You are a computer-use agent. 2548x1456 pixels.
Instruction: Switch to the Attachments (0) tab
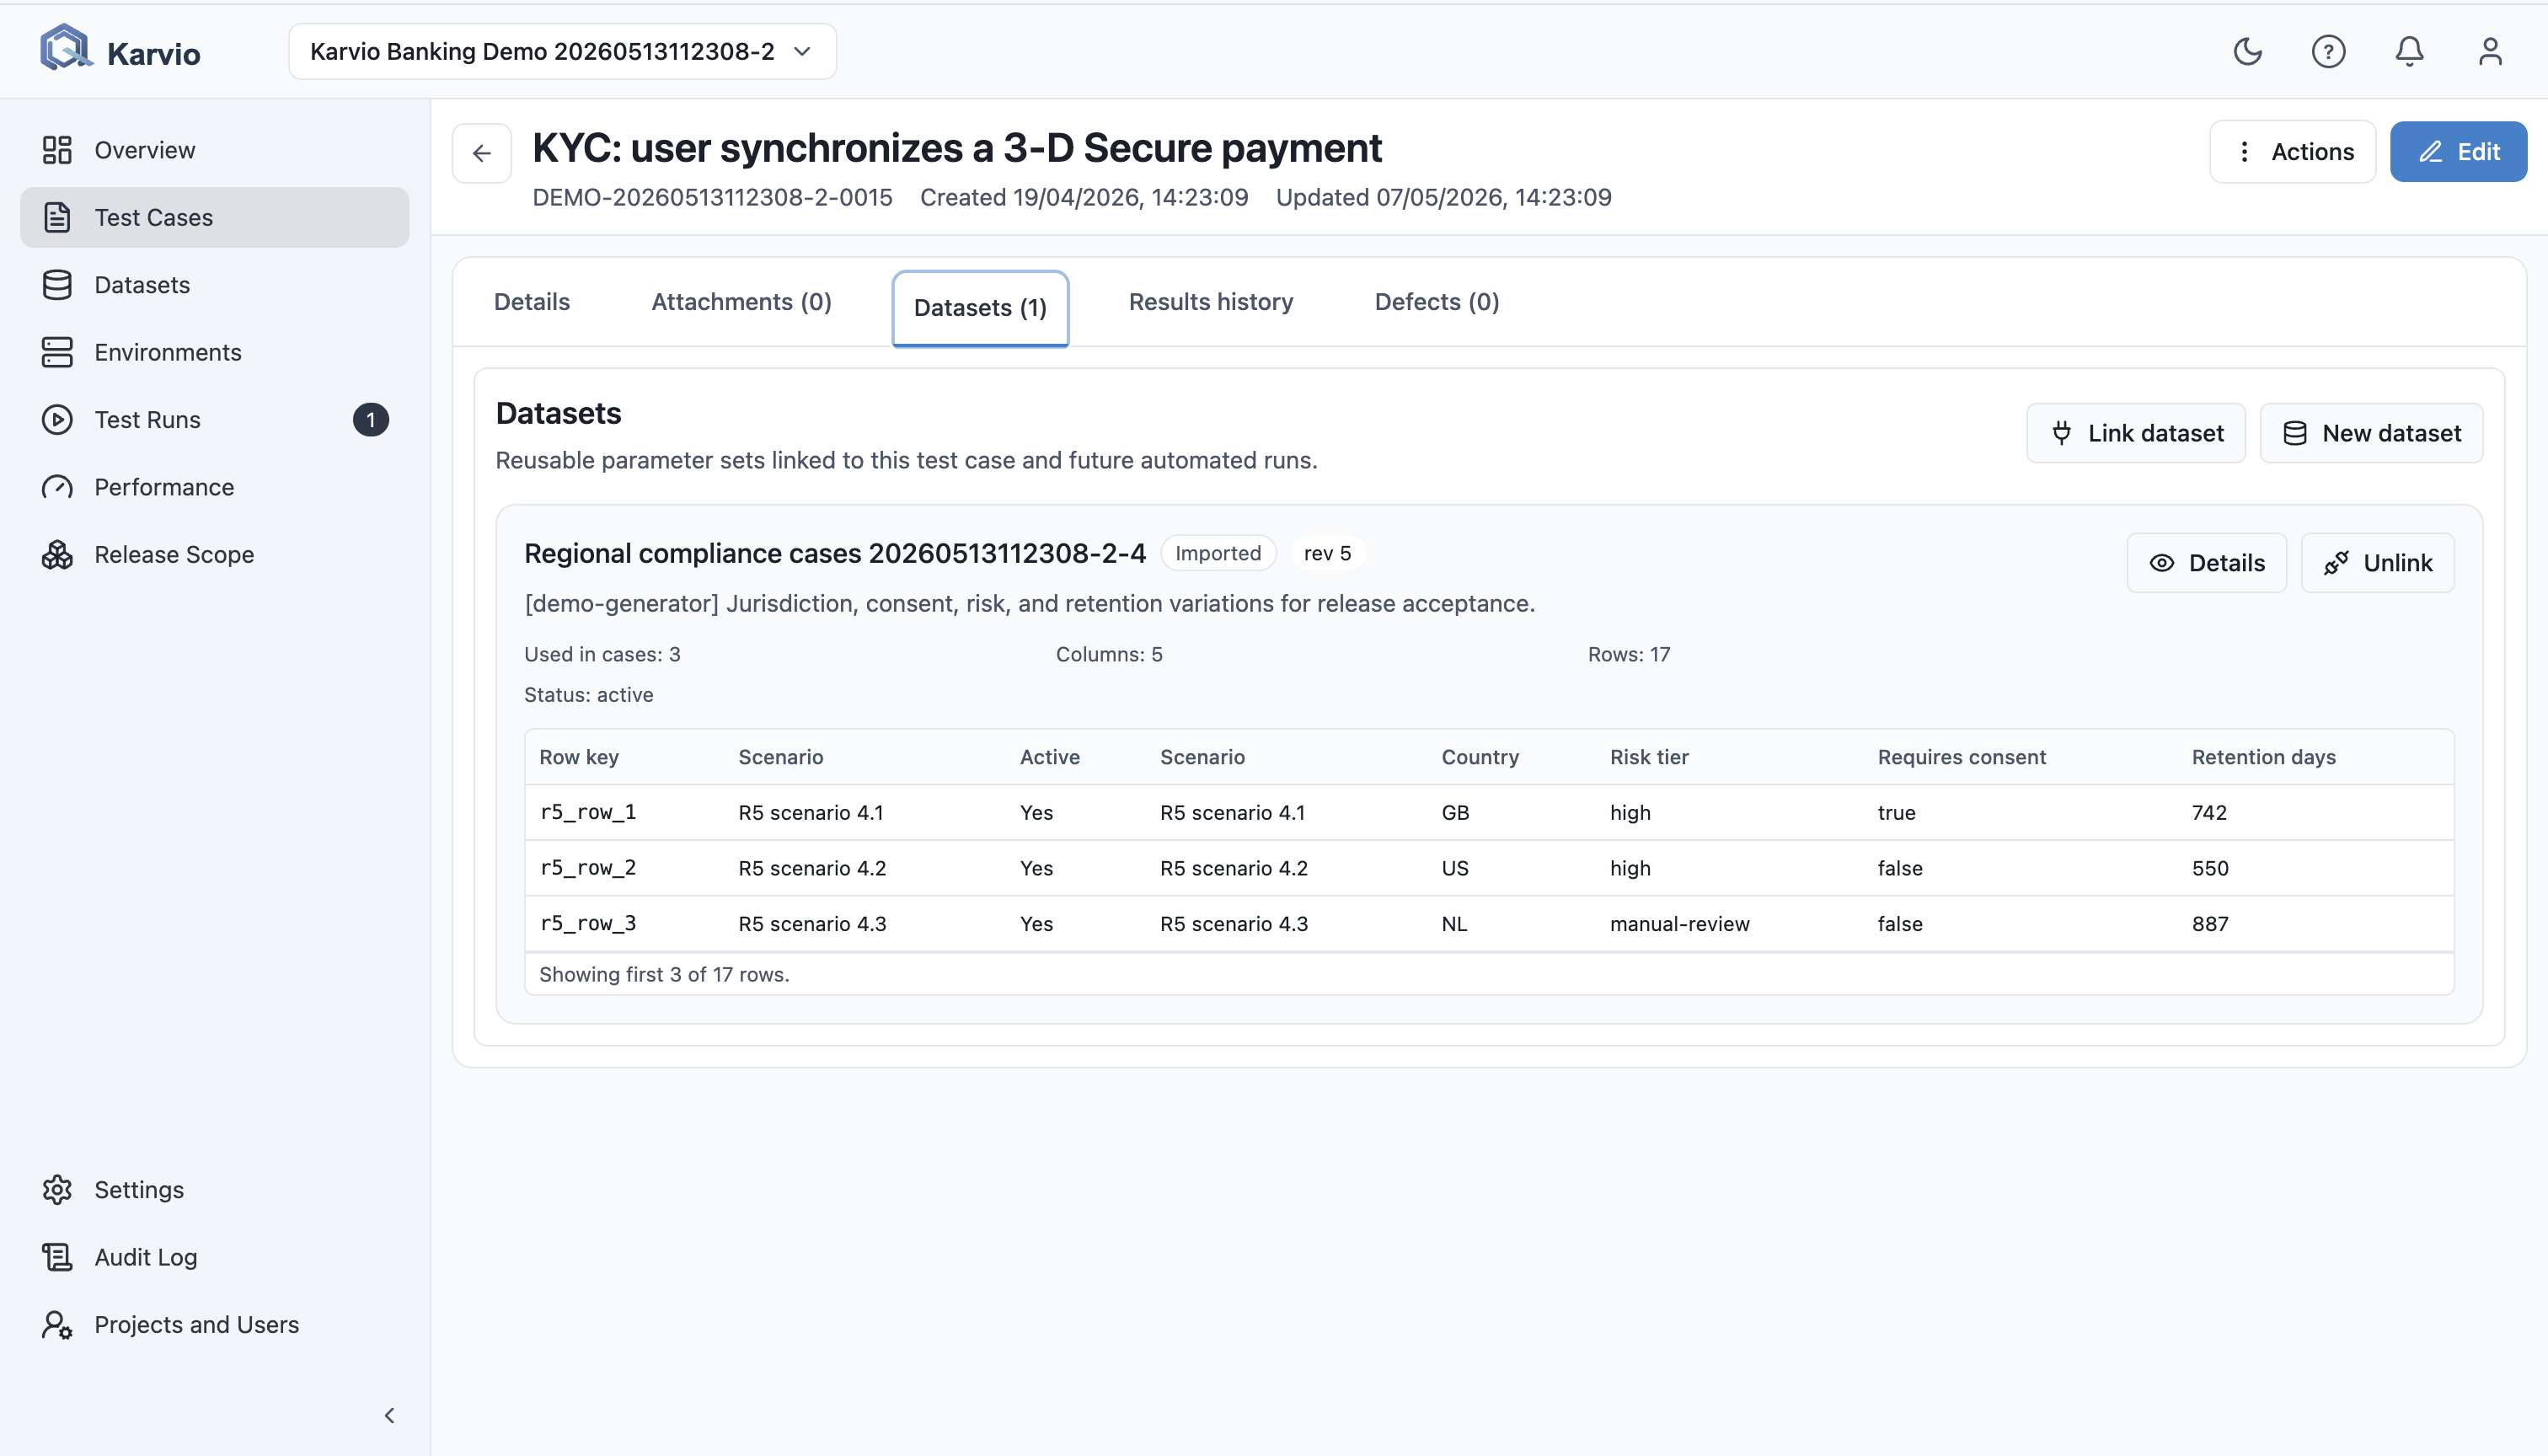pos(741,302)
